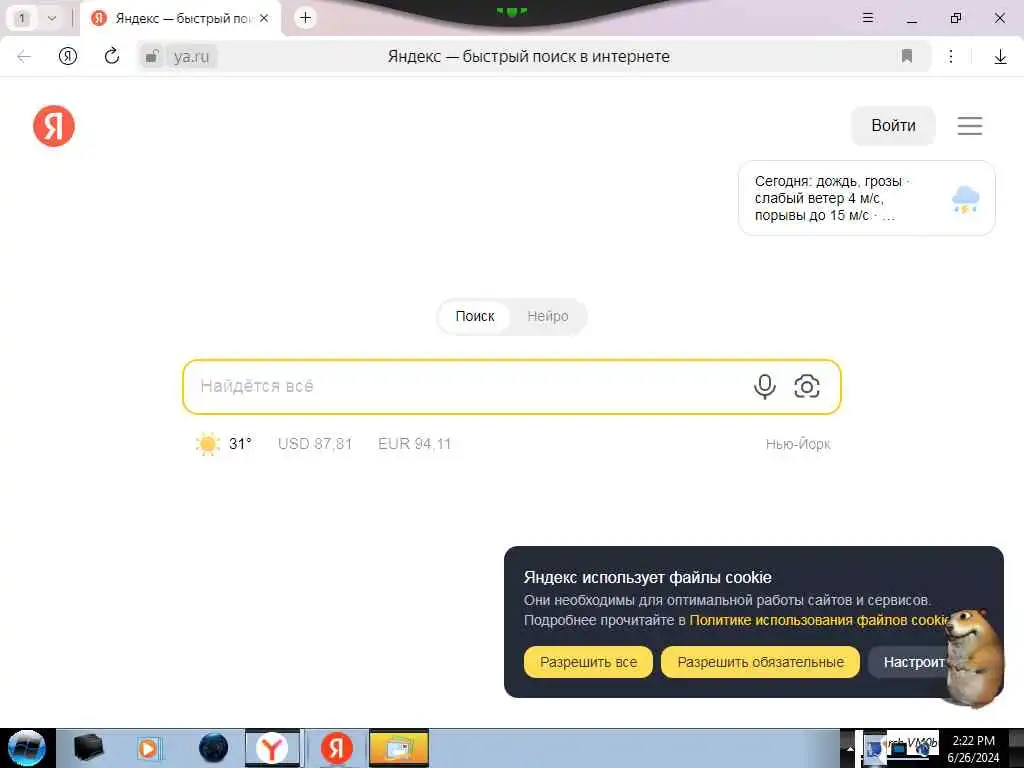Click the 31° temperature
Image resolution: width=1024 pixels, height=768 pixels.
pyautogui.click(x=240, y=444)
